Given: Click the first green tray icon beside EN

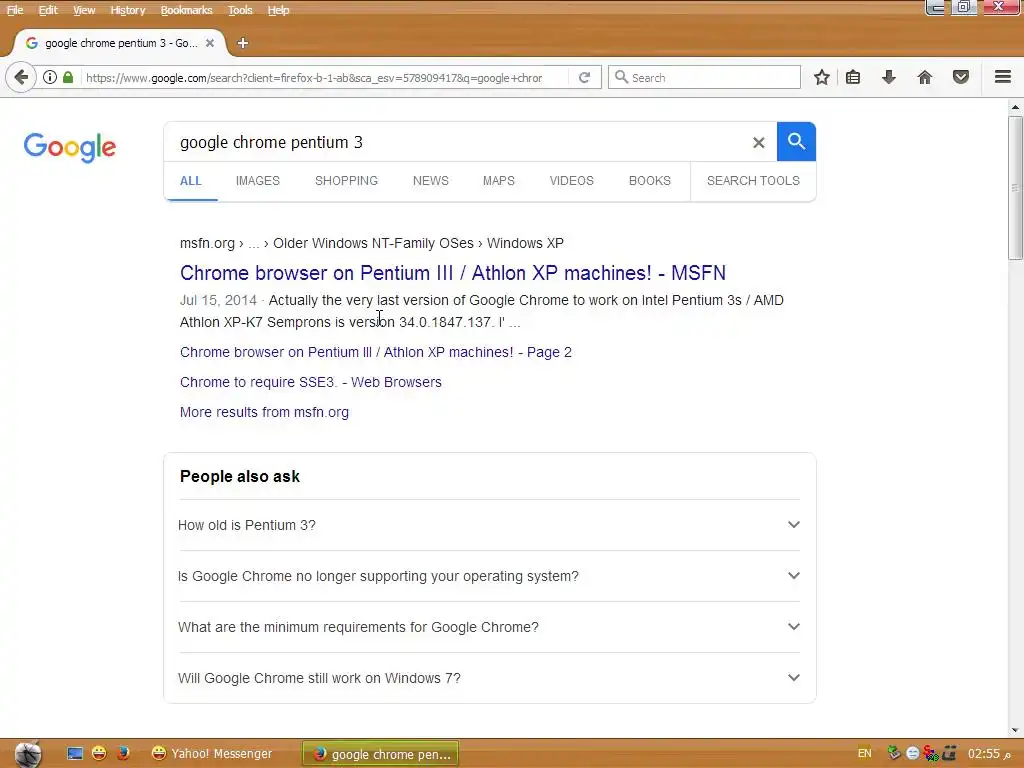Looking at the screenshot, I should coord(894,754).
